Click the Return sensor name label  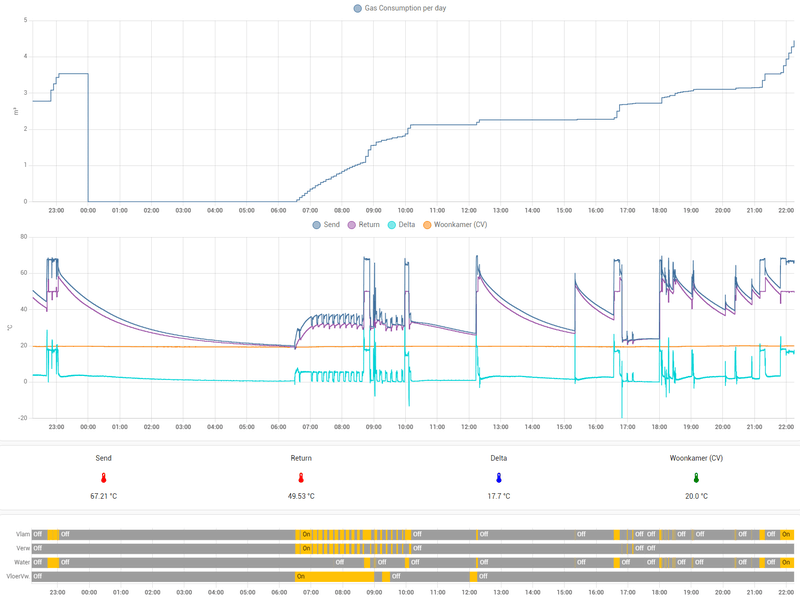(301, 458)
